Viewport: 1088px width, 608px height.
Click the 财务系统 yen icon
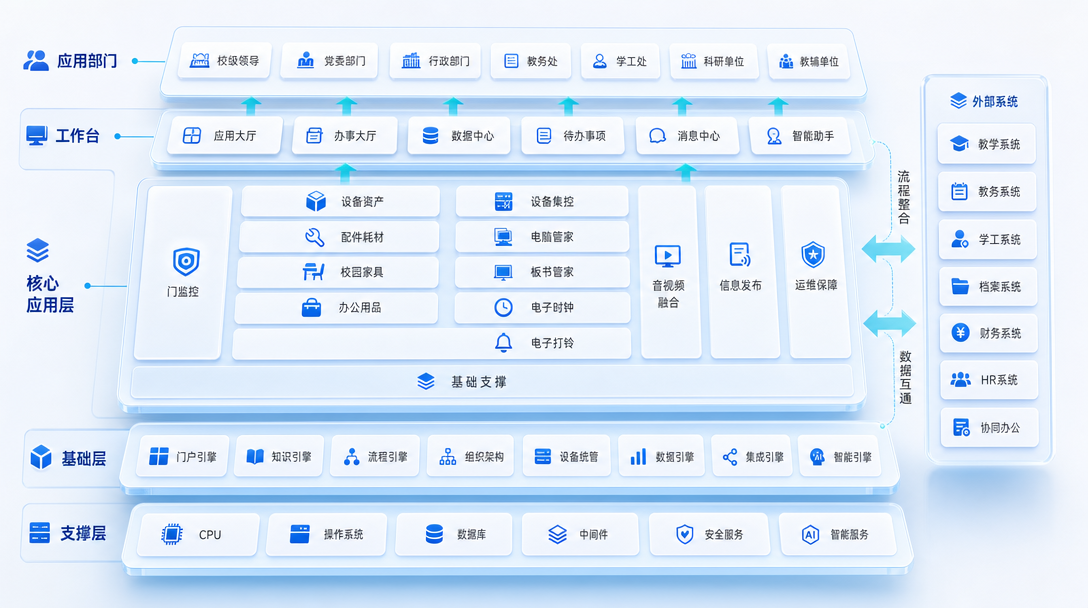tap(960, 332)
